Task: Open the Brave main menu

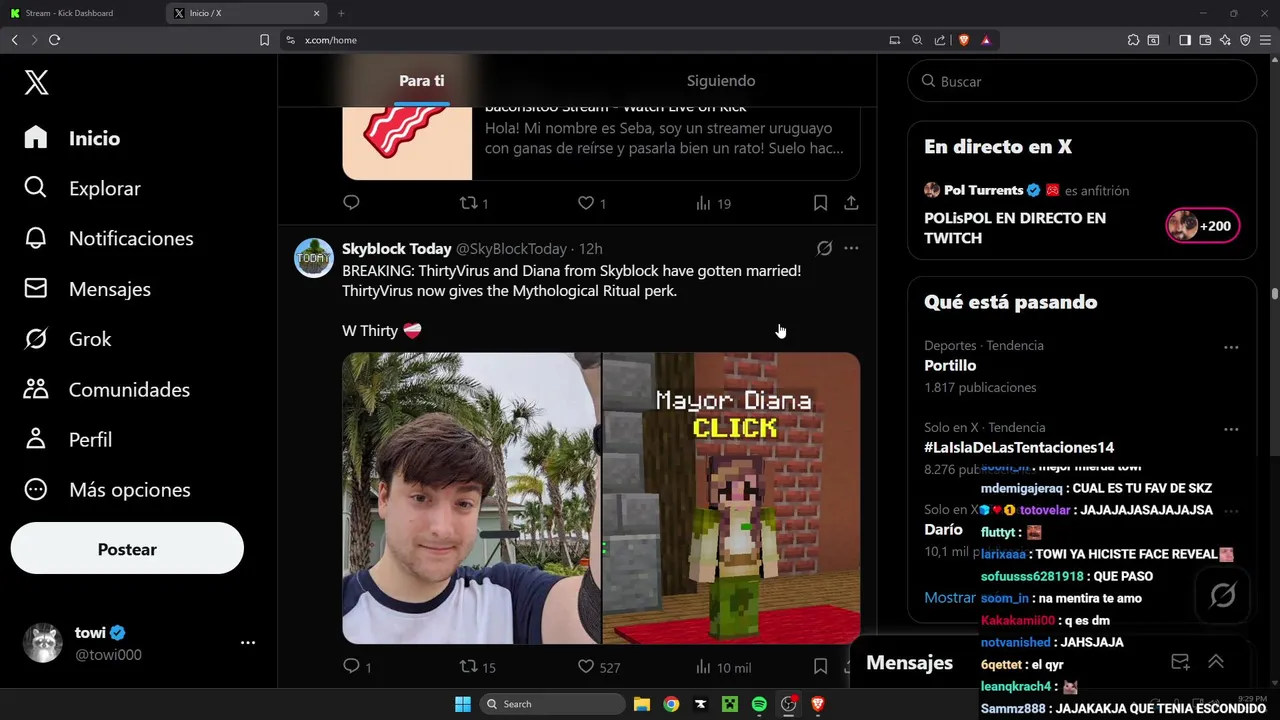Action: (x=1265, y=40)
